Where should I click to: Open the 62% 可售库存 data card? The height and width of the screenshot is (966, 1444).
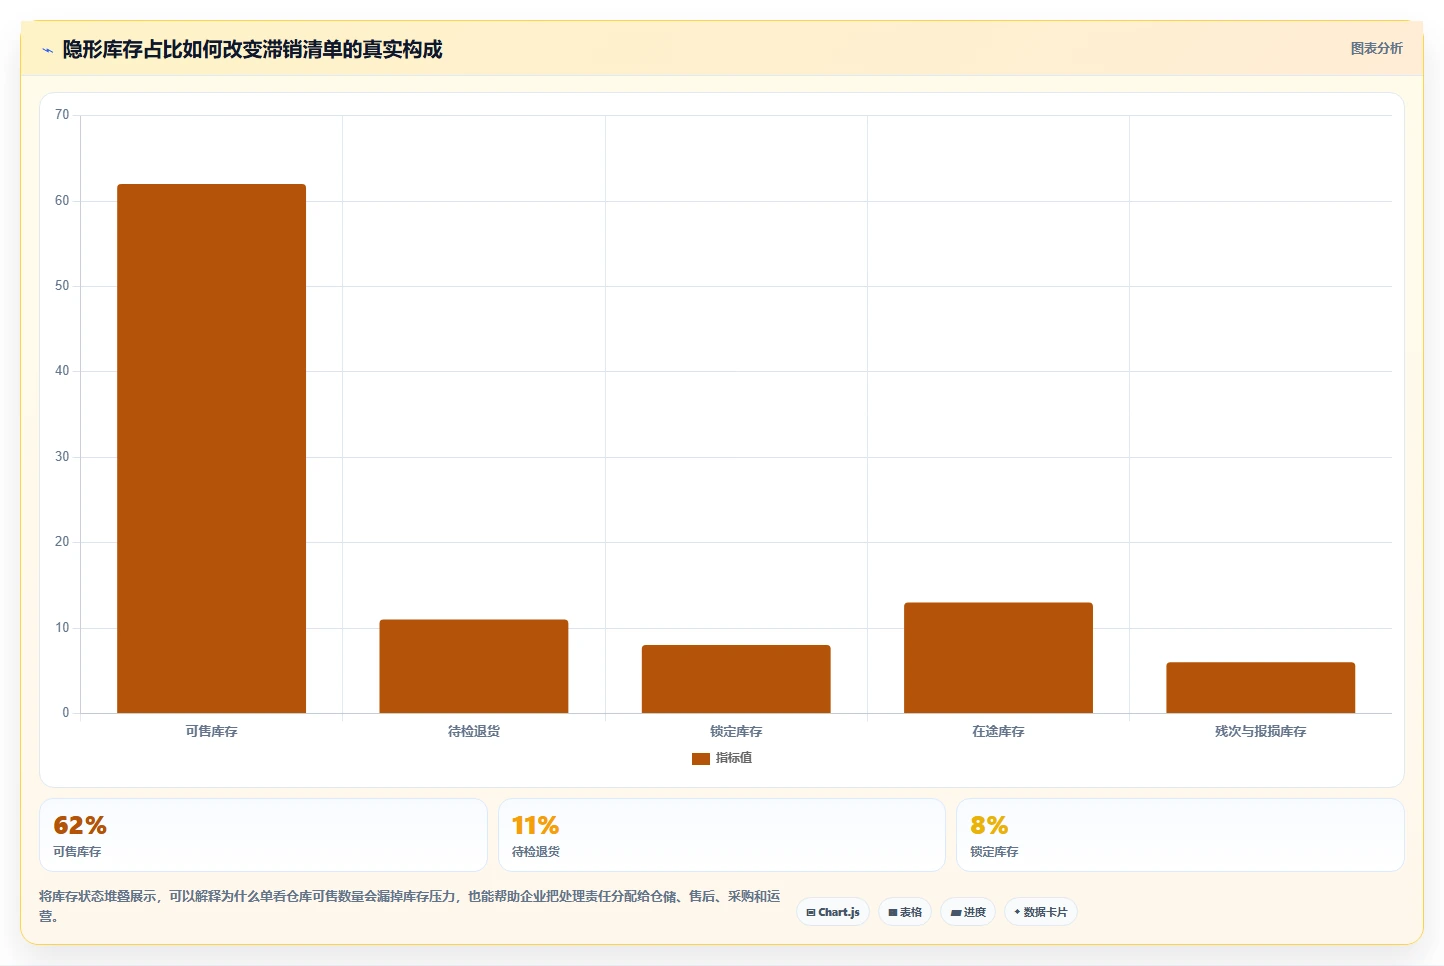pyautogui.click(x=263, y=835)
